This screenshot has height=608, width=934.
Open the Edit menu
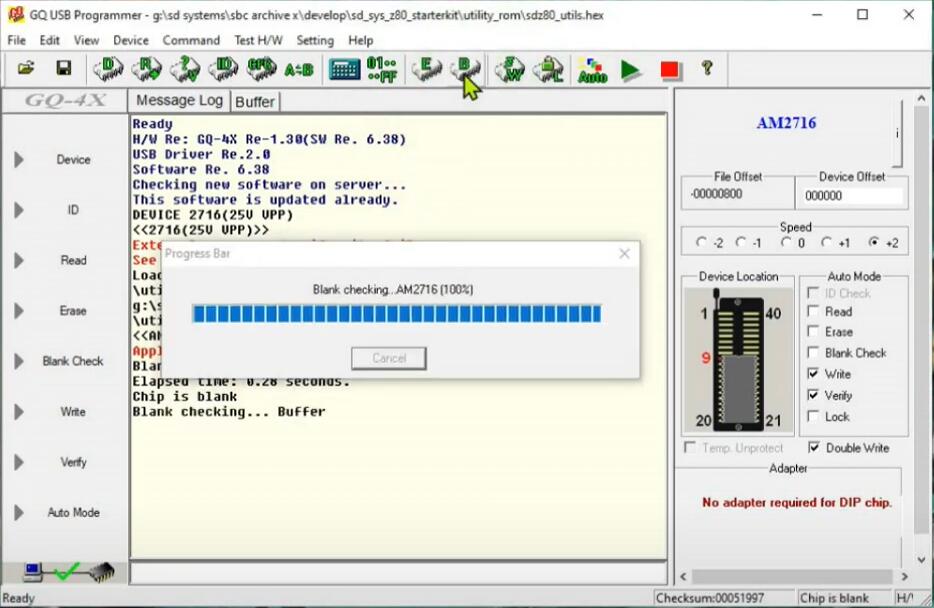[49, 40]
